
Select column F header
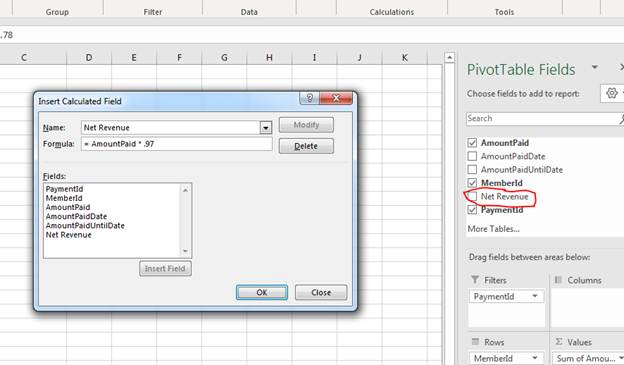coord(179,58)
